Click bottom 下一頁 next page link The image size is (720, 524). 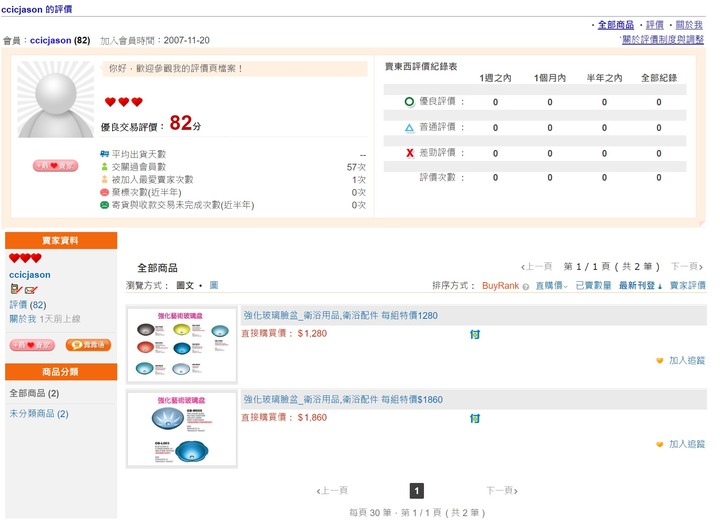point(502,490)
